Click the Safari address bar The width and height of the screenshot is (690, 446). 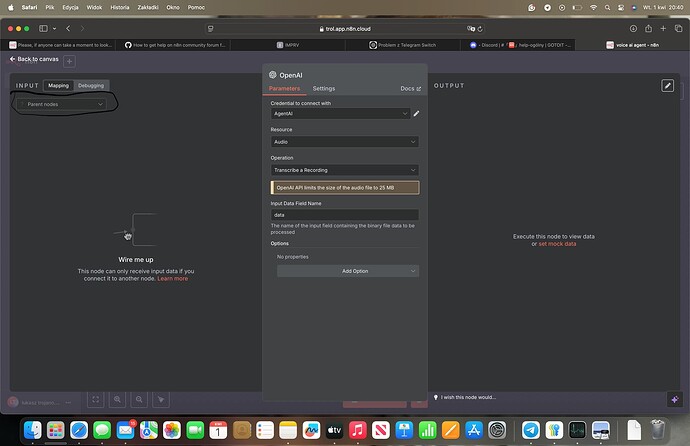pyautogui.click(x=345, y=29)
